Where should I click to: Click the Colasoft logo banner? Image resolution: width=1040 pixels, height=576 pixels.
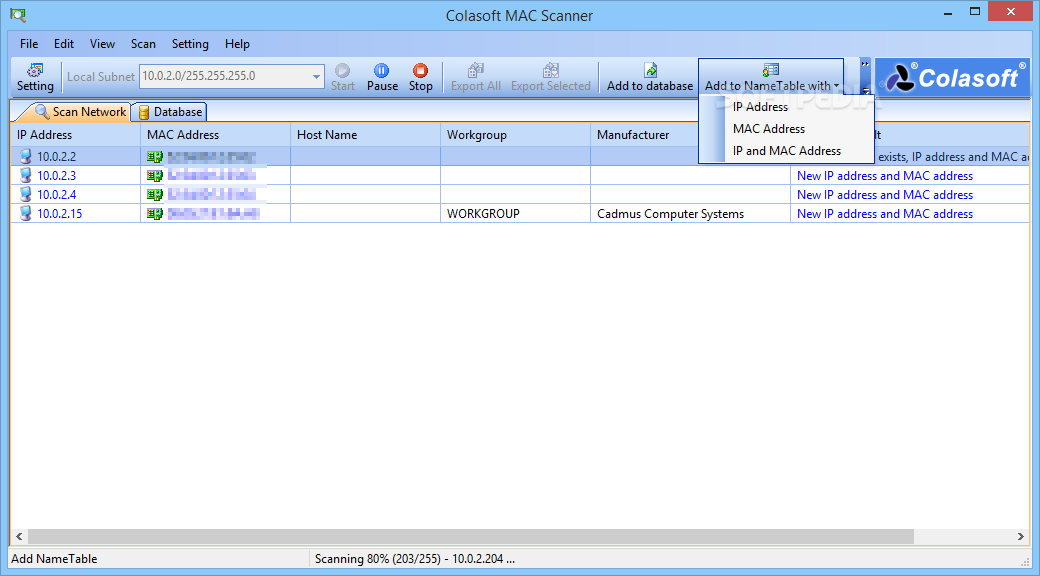952,77
